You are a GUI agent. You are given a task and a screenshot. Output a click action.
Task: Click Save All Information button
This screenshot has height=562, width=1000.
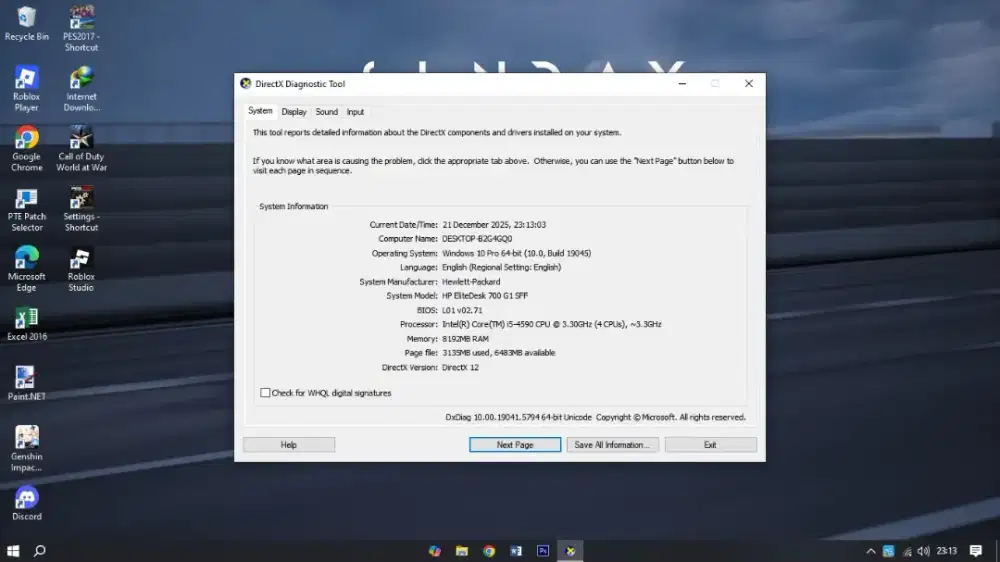612,445
